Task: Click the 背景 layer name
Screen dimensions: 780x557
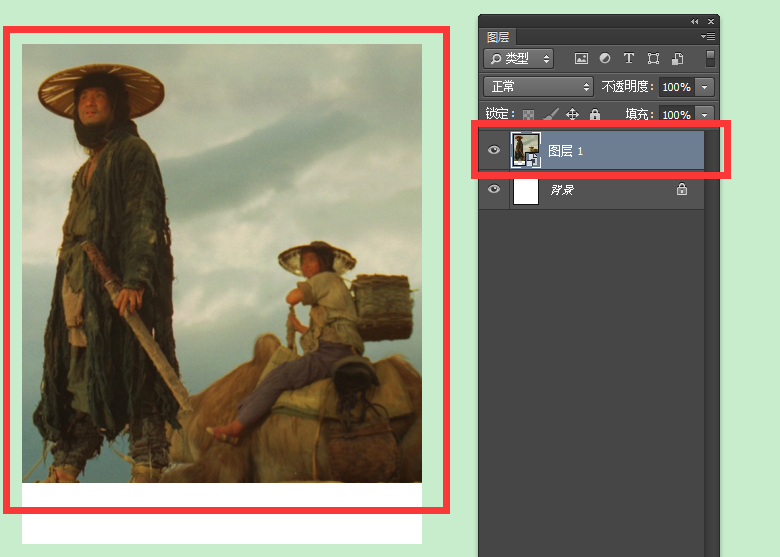Action: pyautogui.click(x=562, y=189)
